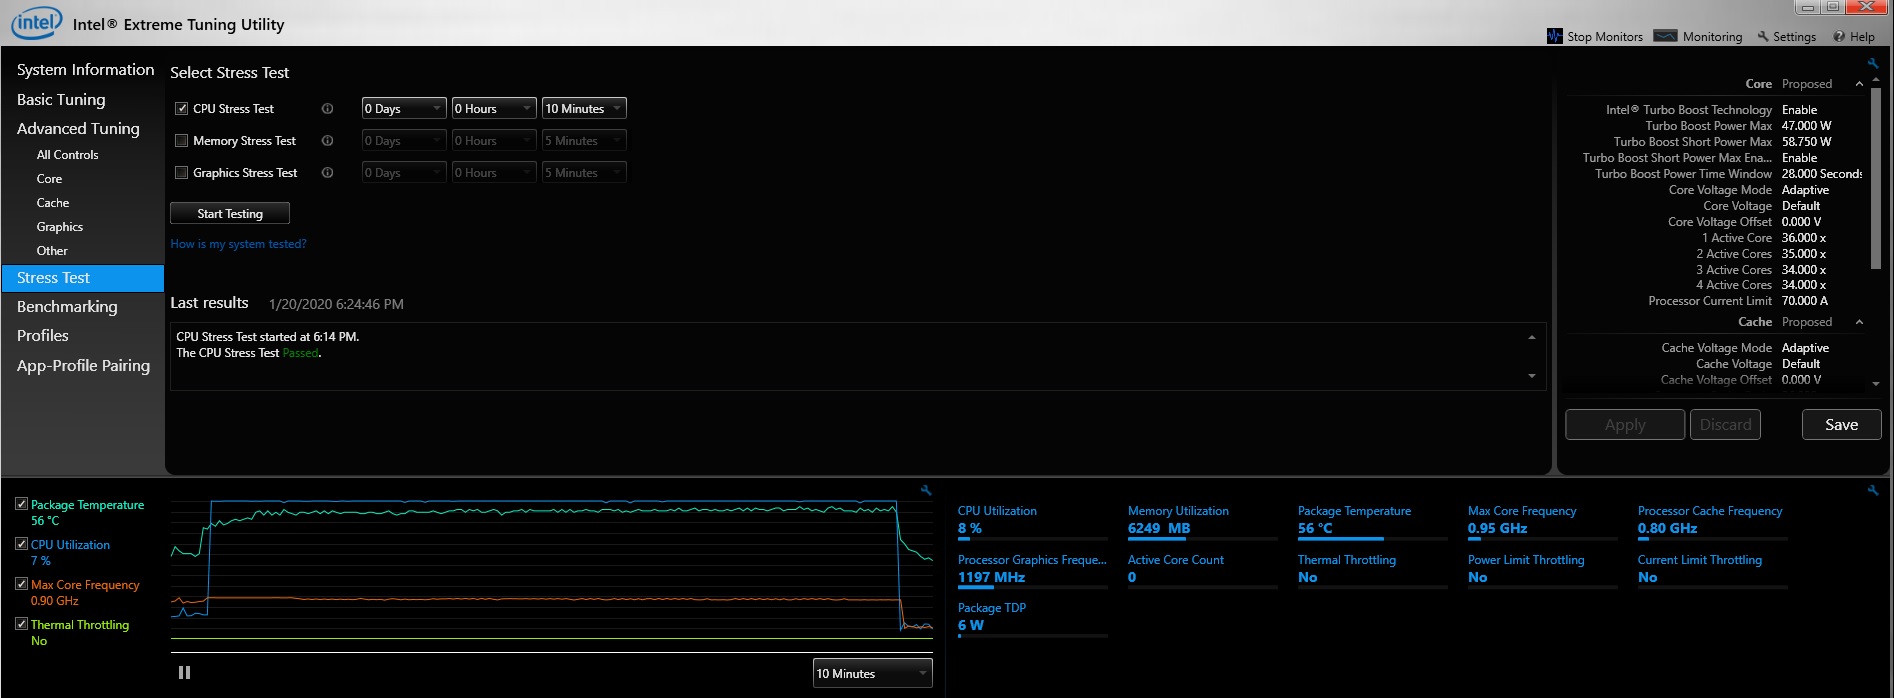
Task: Click Package Temperature monitor tile
Action: (x=1372, y=522)
